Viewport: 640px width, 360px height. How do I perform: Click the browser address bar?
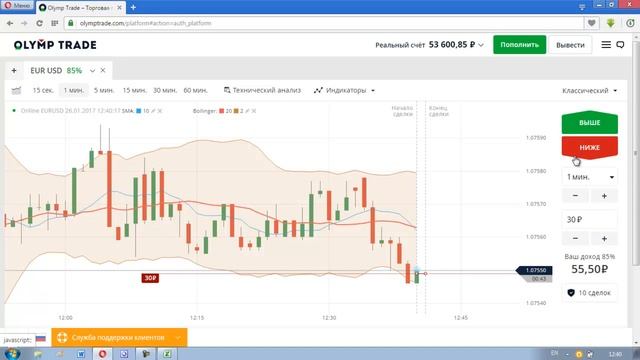tap(324, 23)
